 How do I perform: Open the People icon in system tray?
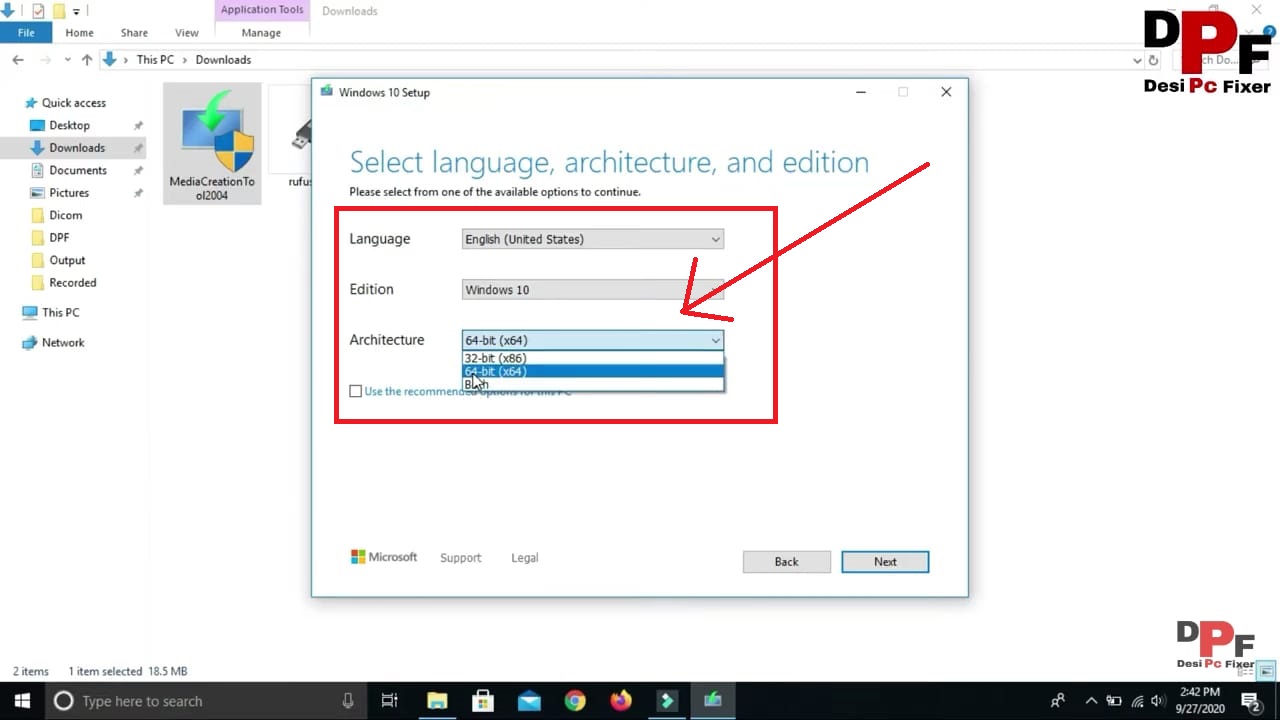pos(1058,701)
